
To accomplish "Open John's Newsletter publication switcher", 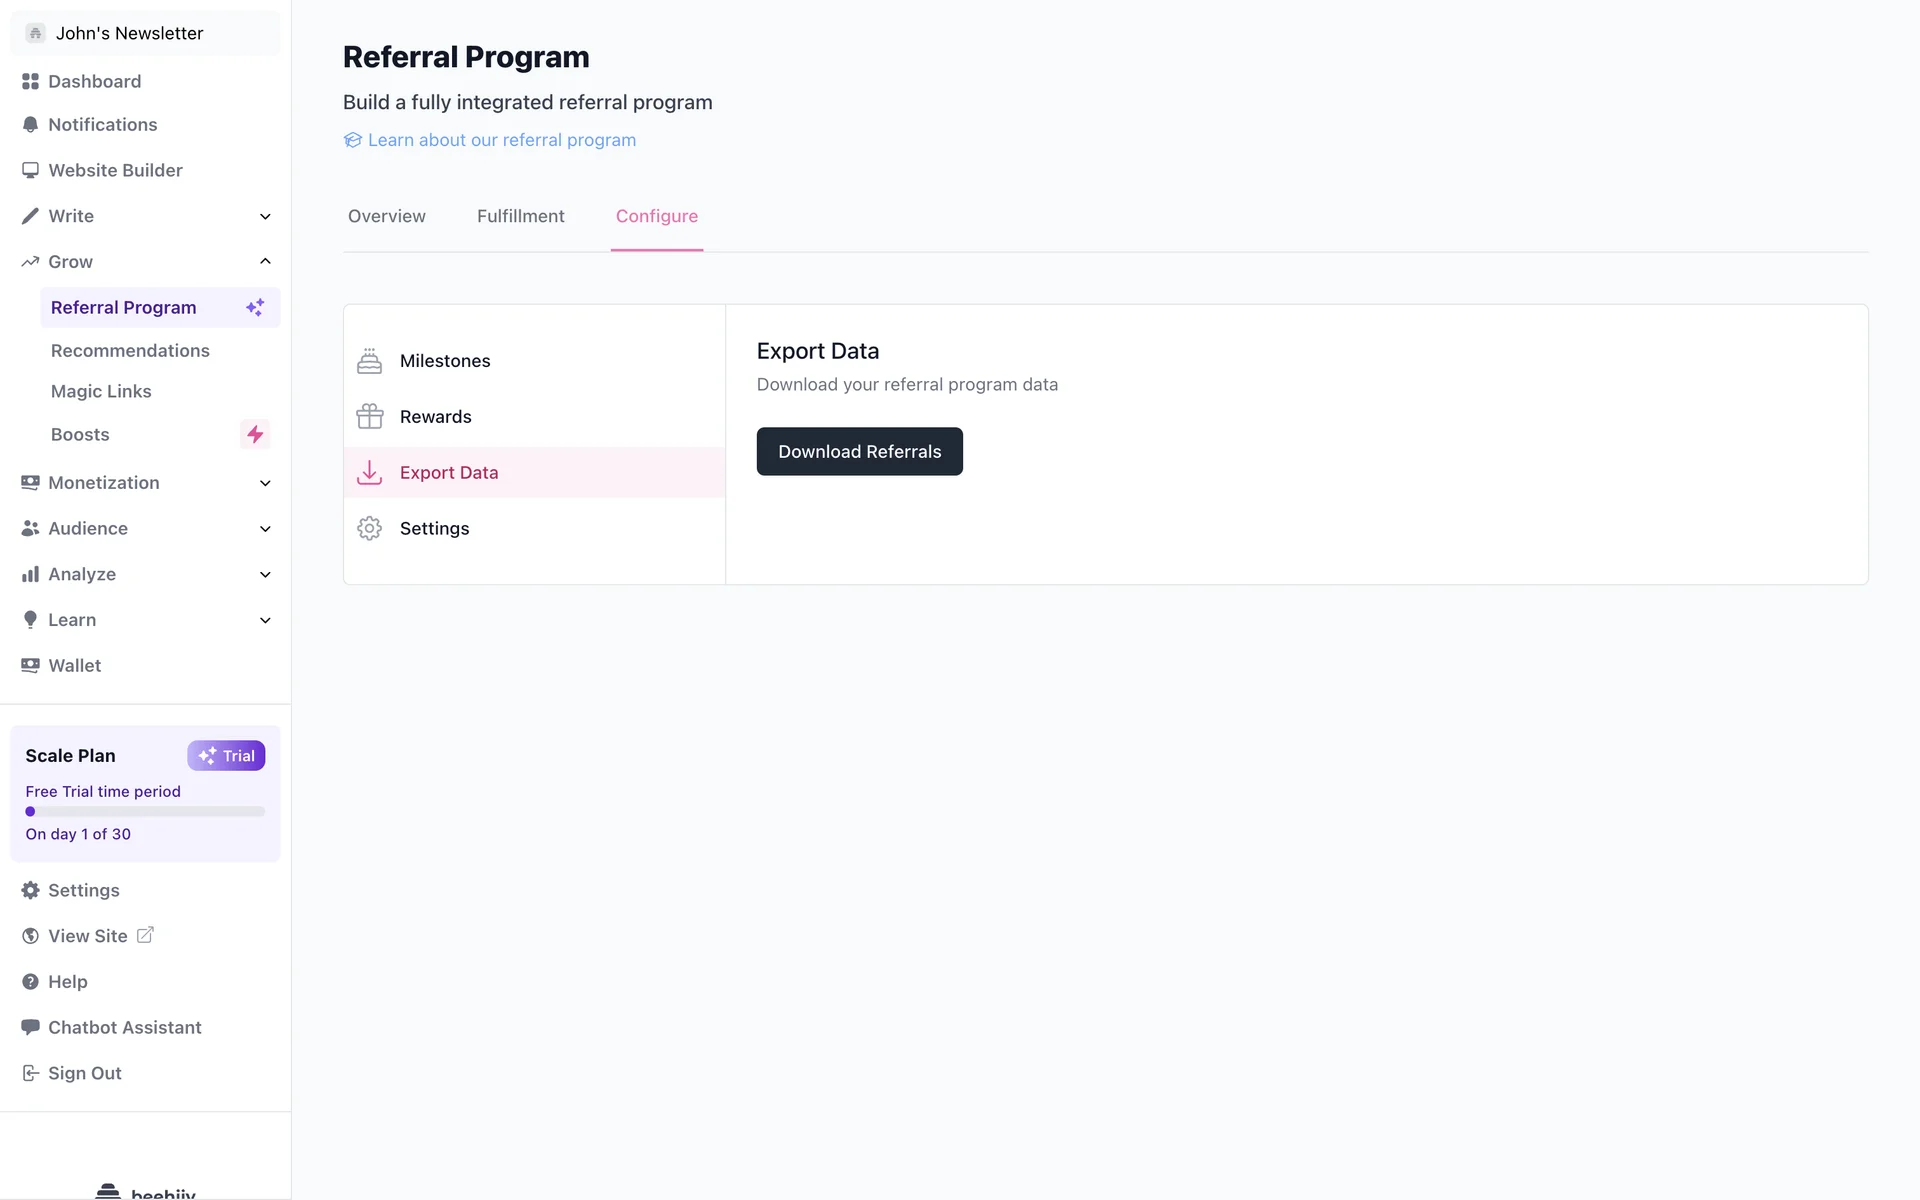I will pyautogui.click(x=145, y=33).
